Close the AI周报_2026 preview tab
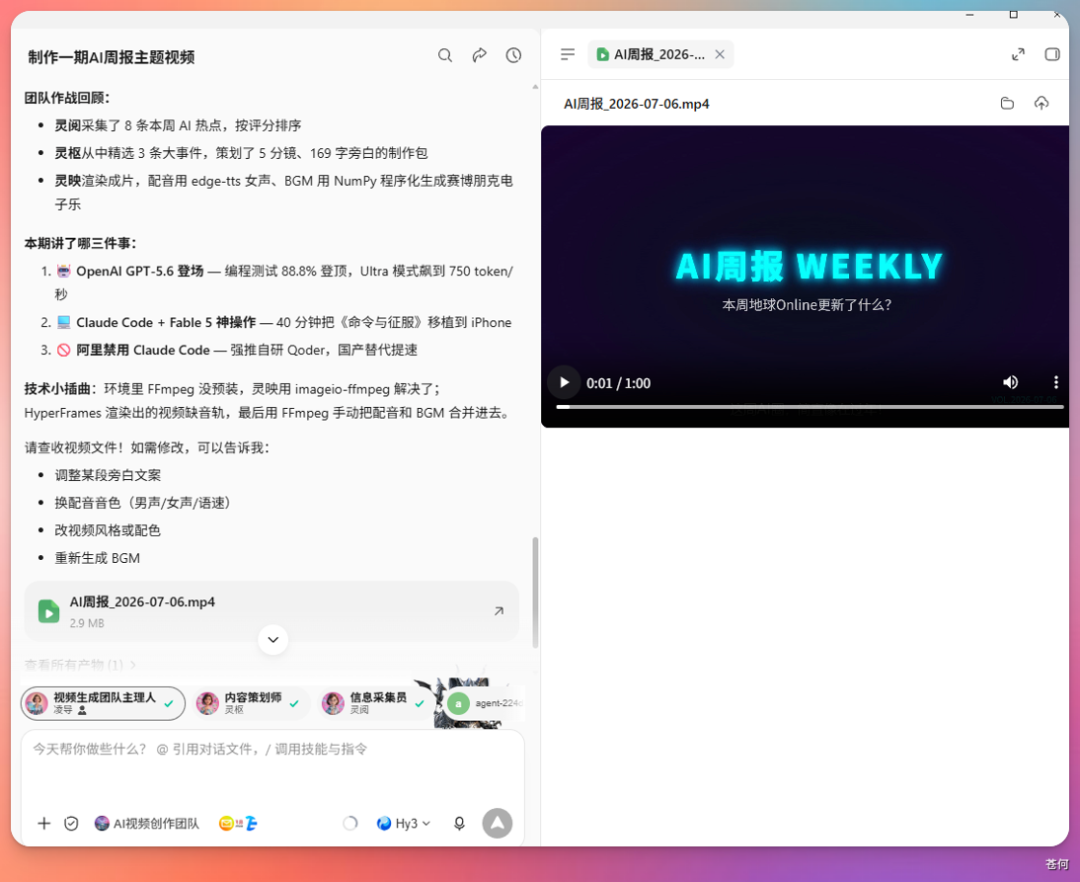The image size is (1080, 882). pyautogui.click(x=720, y=54)
